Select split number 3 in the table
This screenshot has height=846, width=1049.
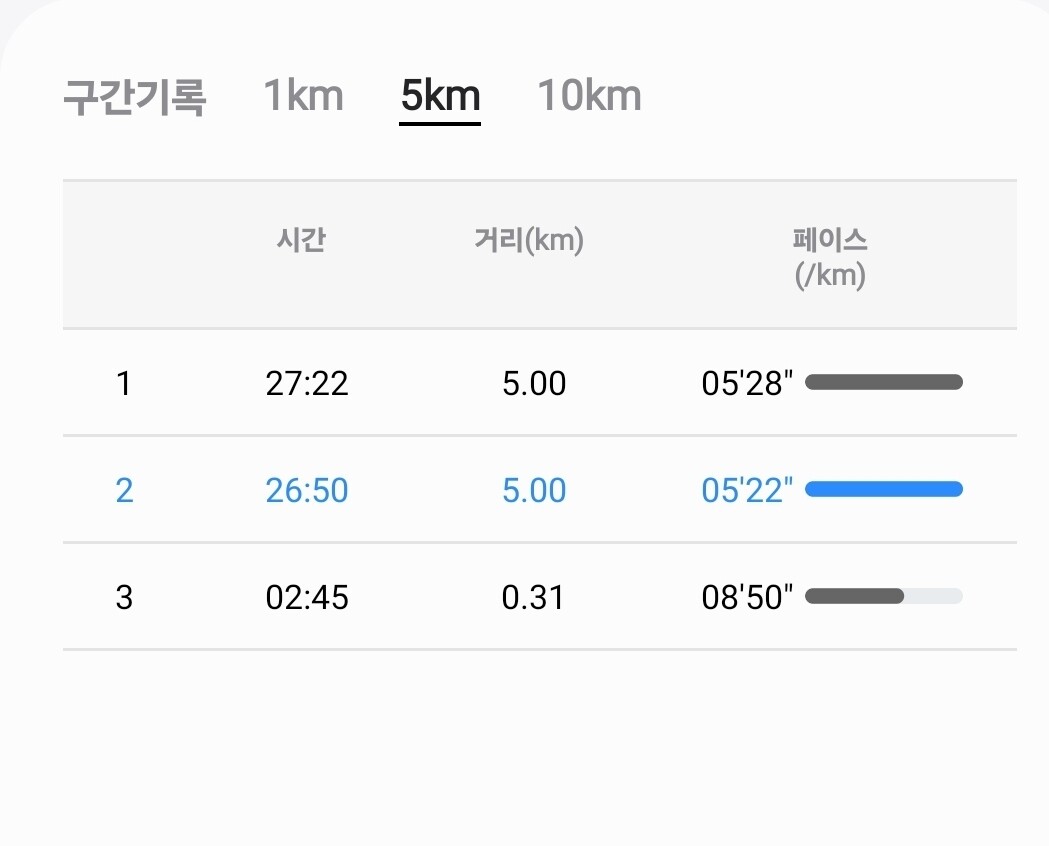(x=124, y=597)
